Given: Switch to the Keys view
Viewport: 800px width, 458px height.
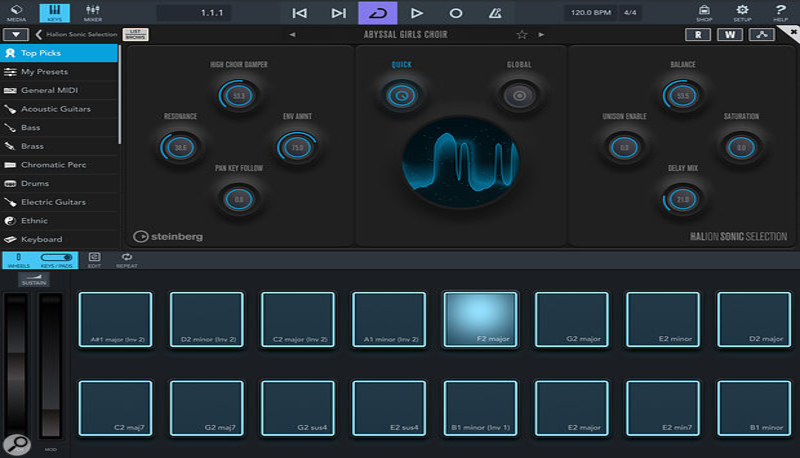Looking at the screenshot, I should pyautogui.click(x=55, y=13).
